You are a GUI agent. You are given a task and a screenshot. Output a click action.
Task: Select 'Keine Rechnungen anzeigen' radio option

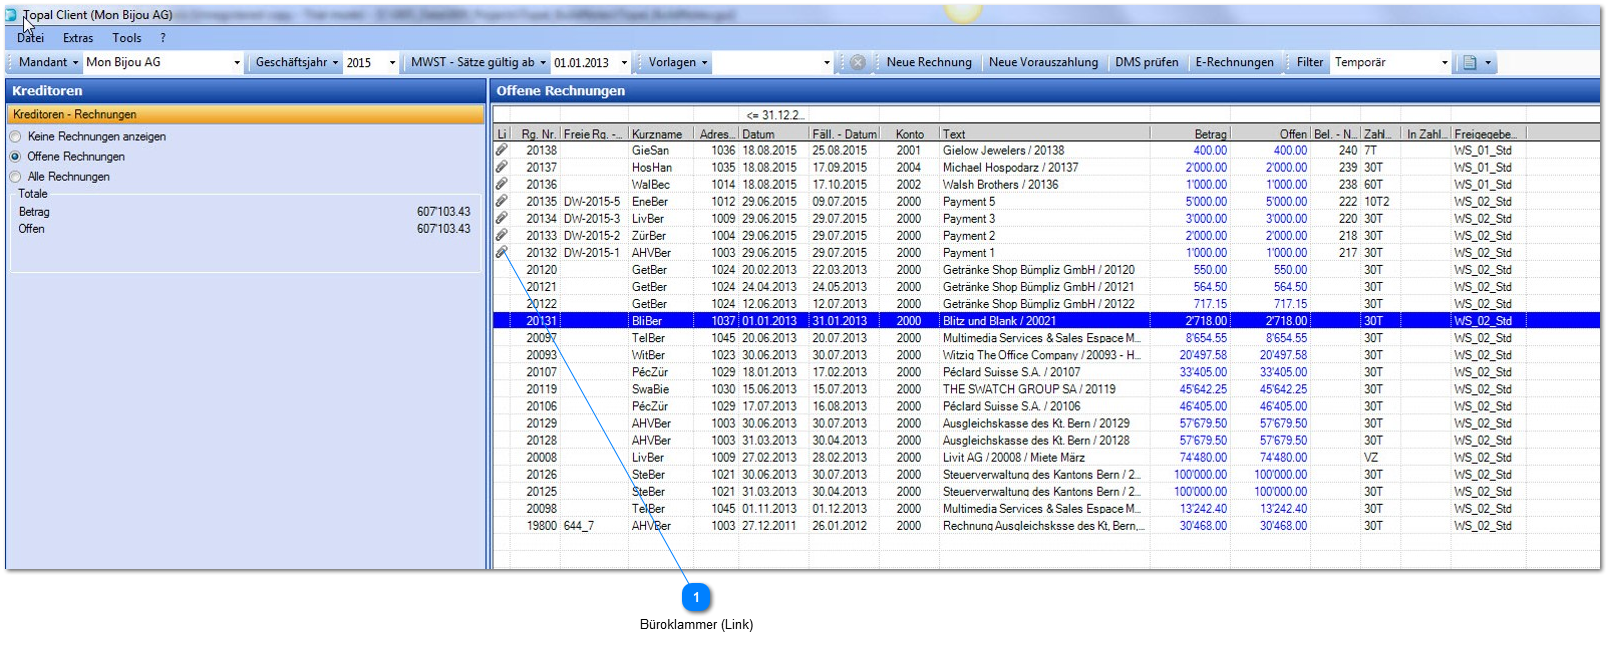(16, 137)
